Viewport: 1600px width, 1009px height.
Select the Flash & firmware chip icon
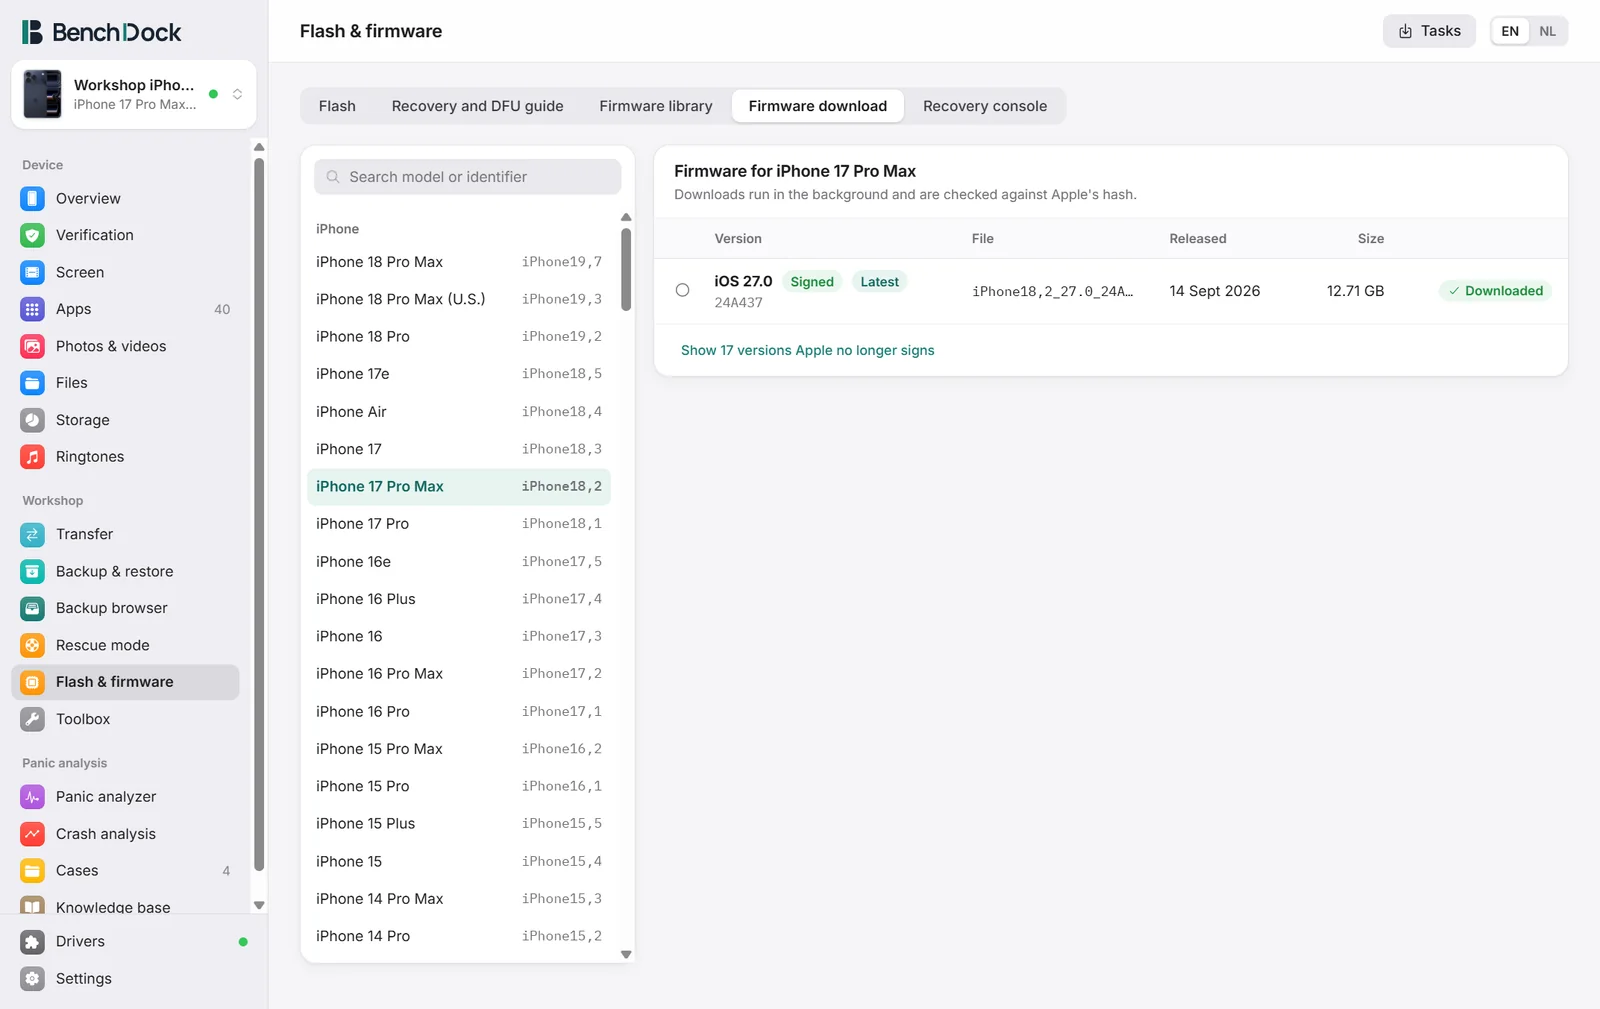33,682
